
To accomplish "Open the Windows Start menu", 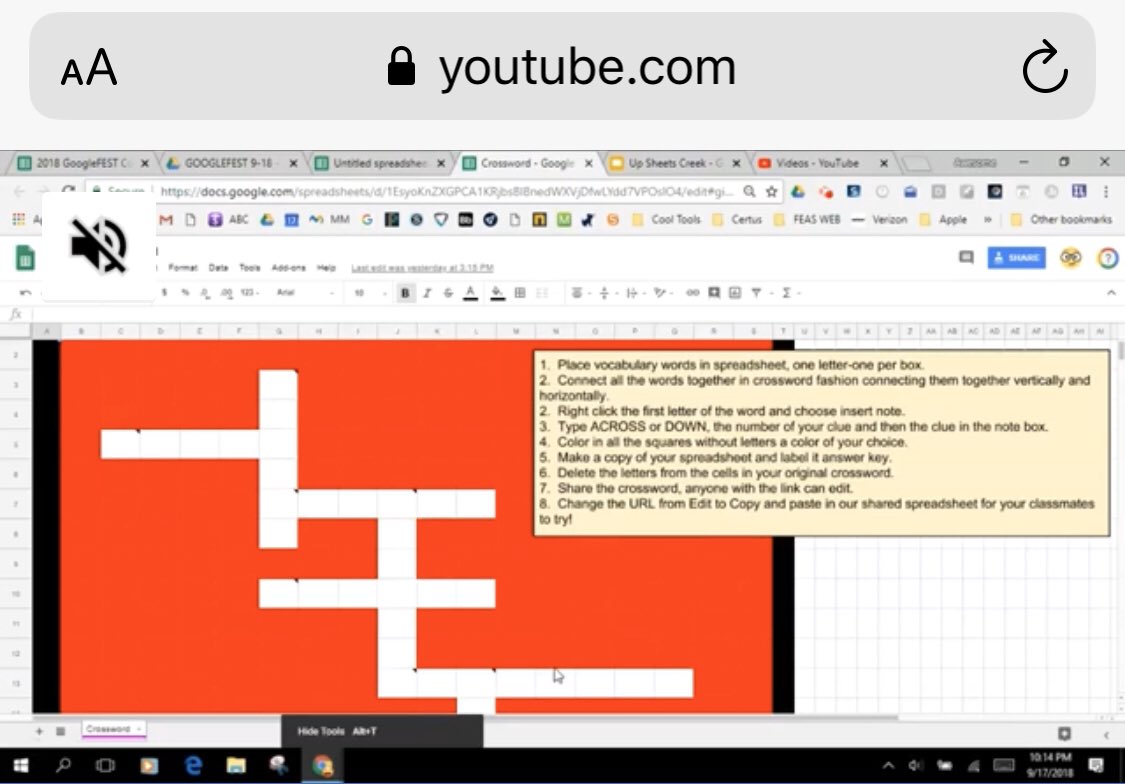I will pos(21,766).
